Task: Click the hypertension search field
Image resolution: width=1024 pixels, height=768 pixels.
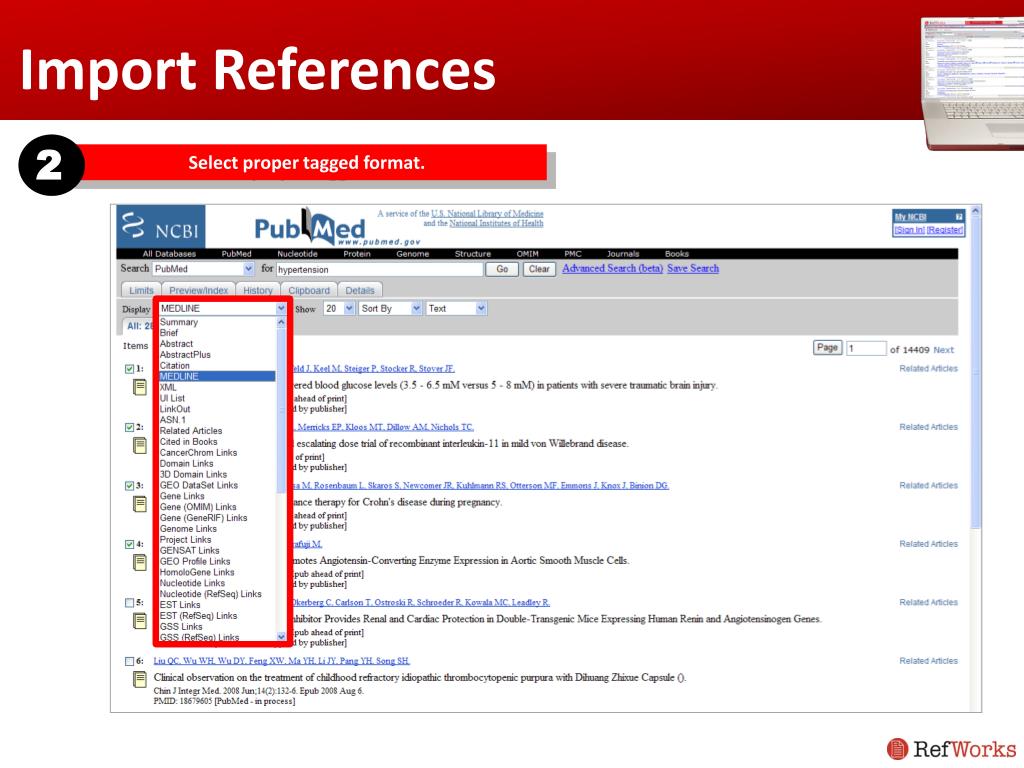Action: [x=379, y=269]
